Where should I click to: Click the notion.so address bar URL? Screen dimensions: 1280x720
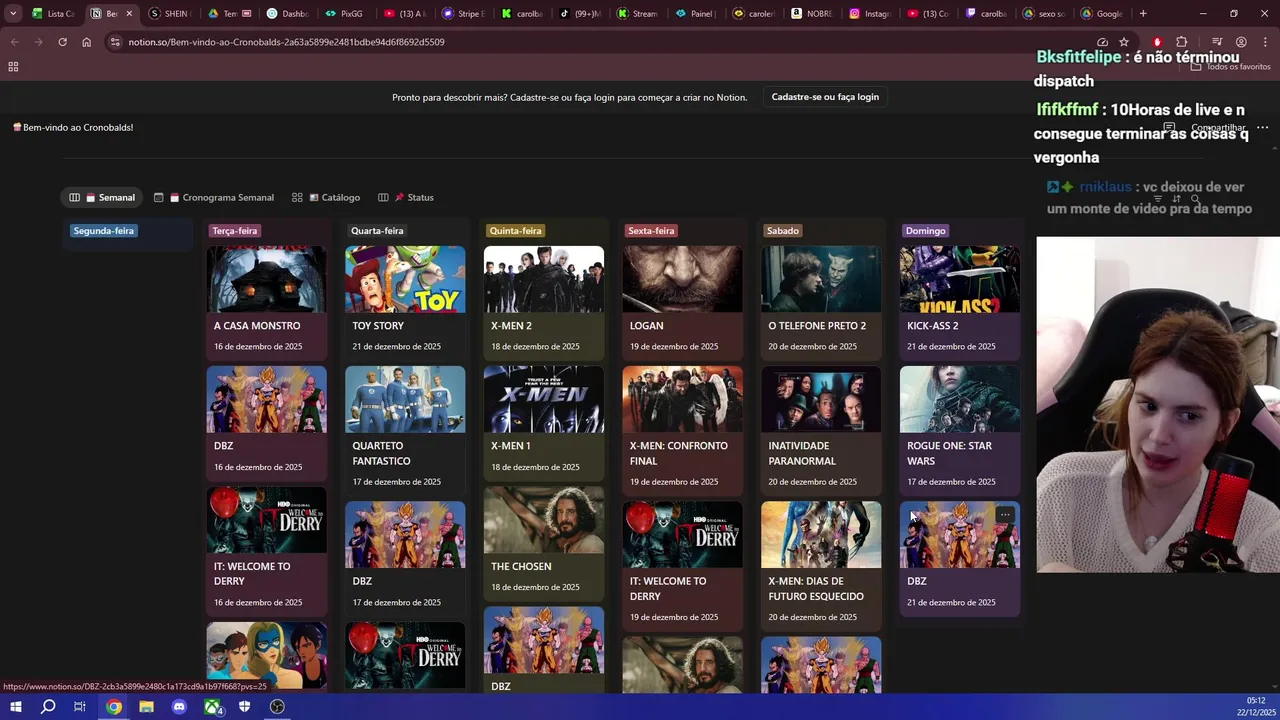click(286, 42)
